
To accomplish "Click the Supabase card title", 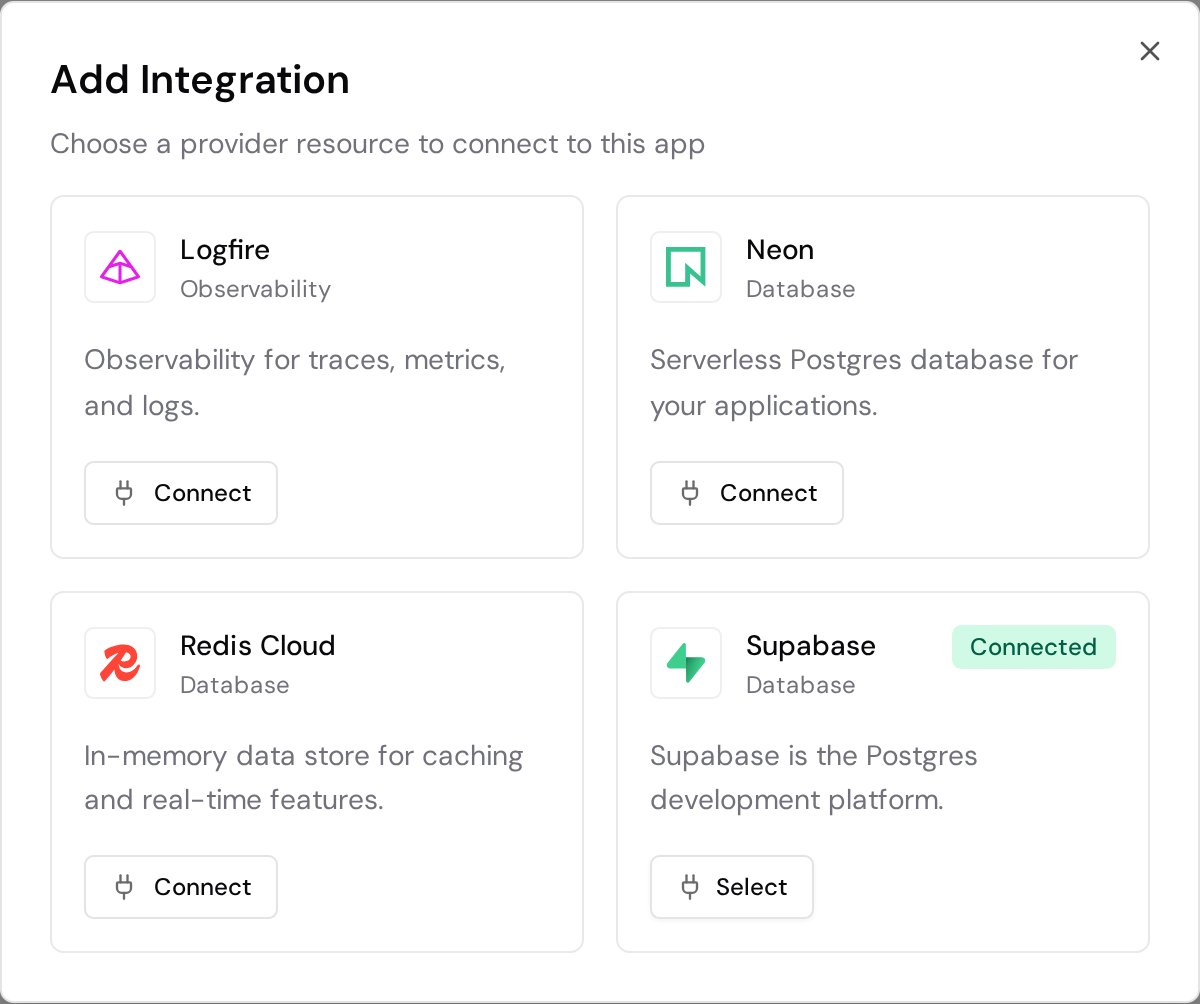I will (811, 646).
